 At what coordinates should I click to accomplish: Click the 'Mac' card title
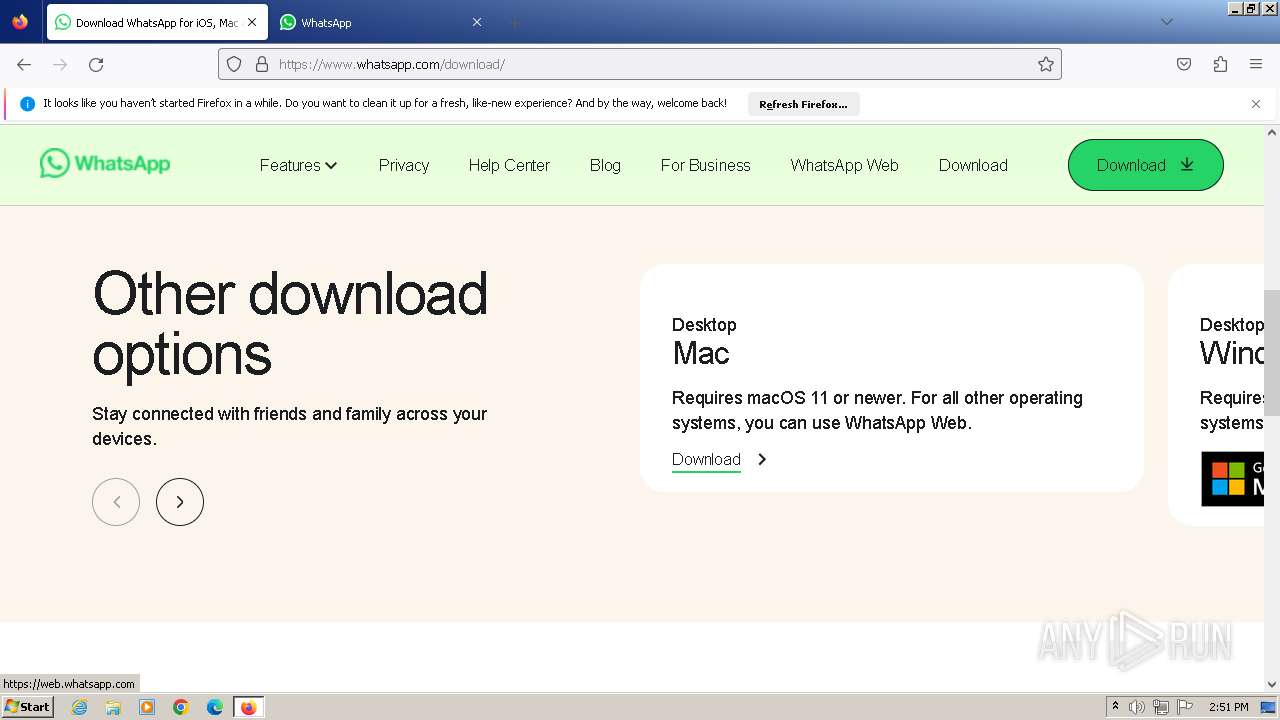(701, 353)
